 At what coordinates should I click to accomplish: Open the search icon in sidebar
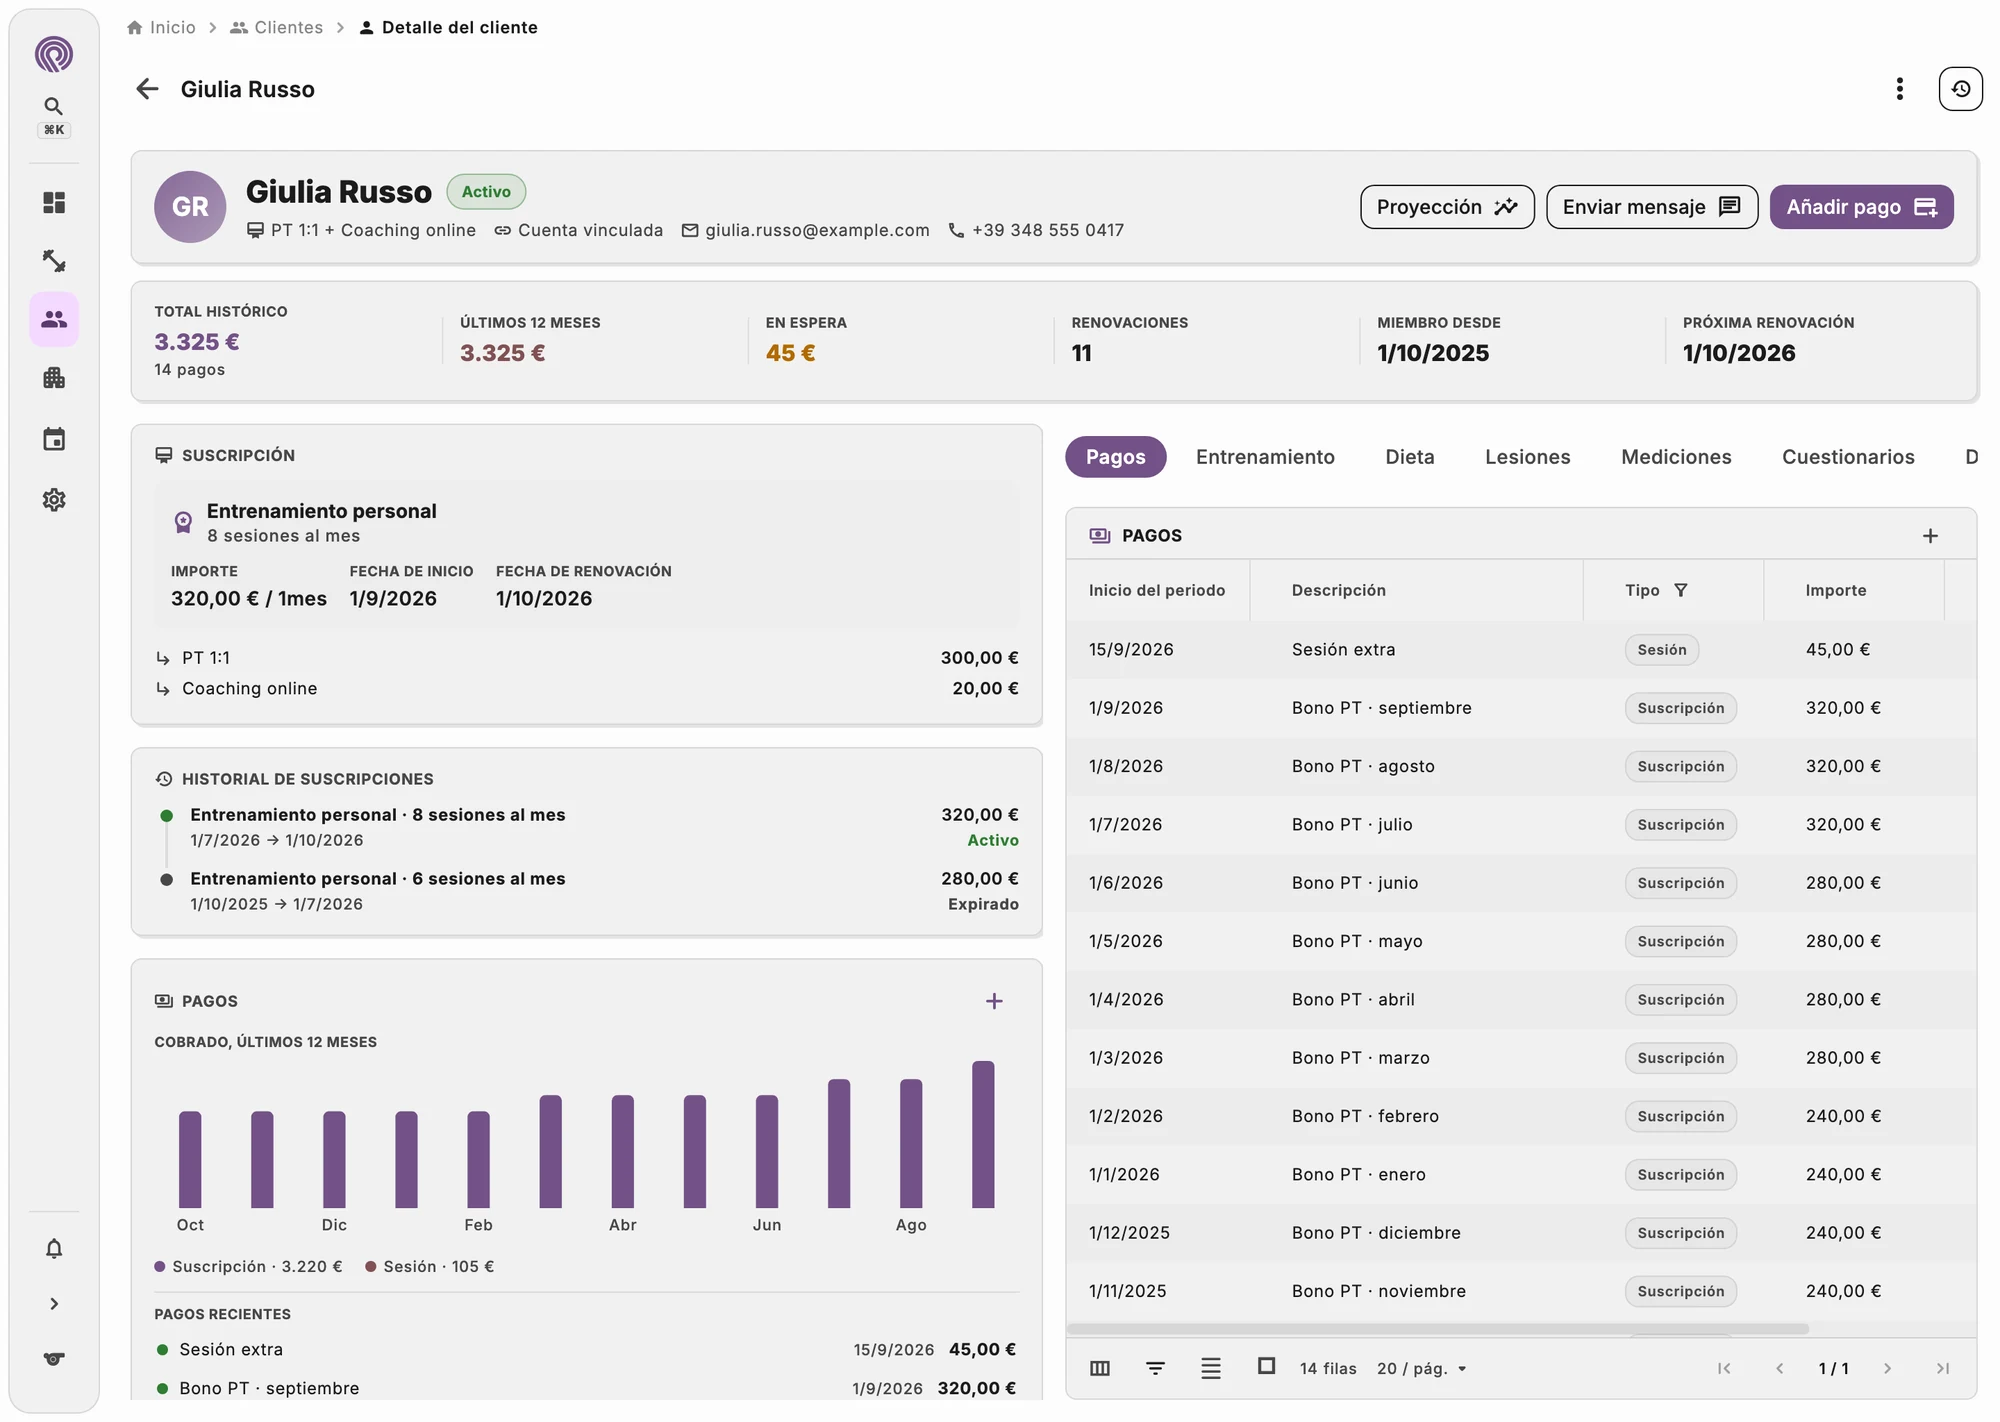click(x=54, y=106)
